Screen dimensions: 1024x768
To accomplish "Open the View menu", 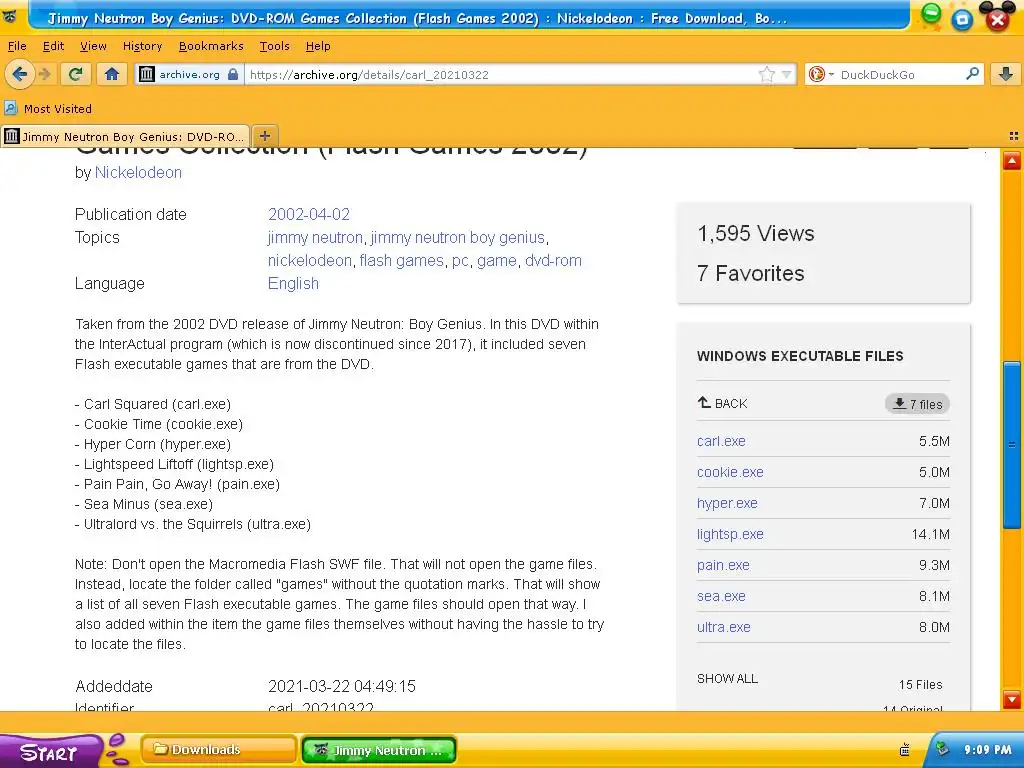I will coord(93,46).
